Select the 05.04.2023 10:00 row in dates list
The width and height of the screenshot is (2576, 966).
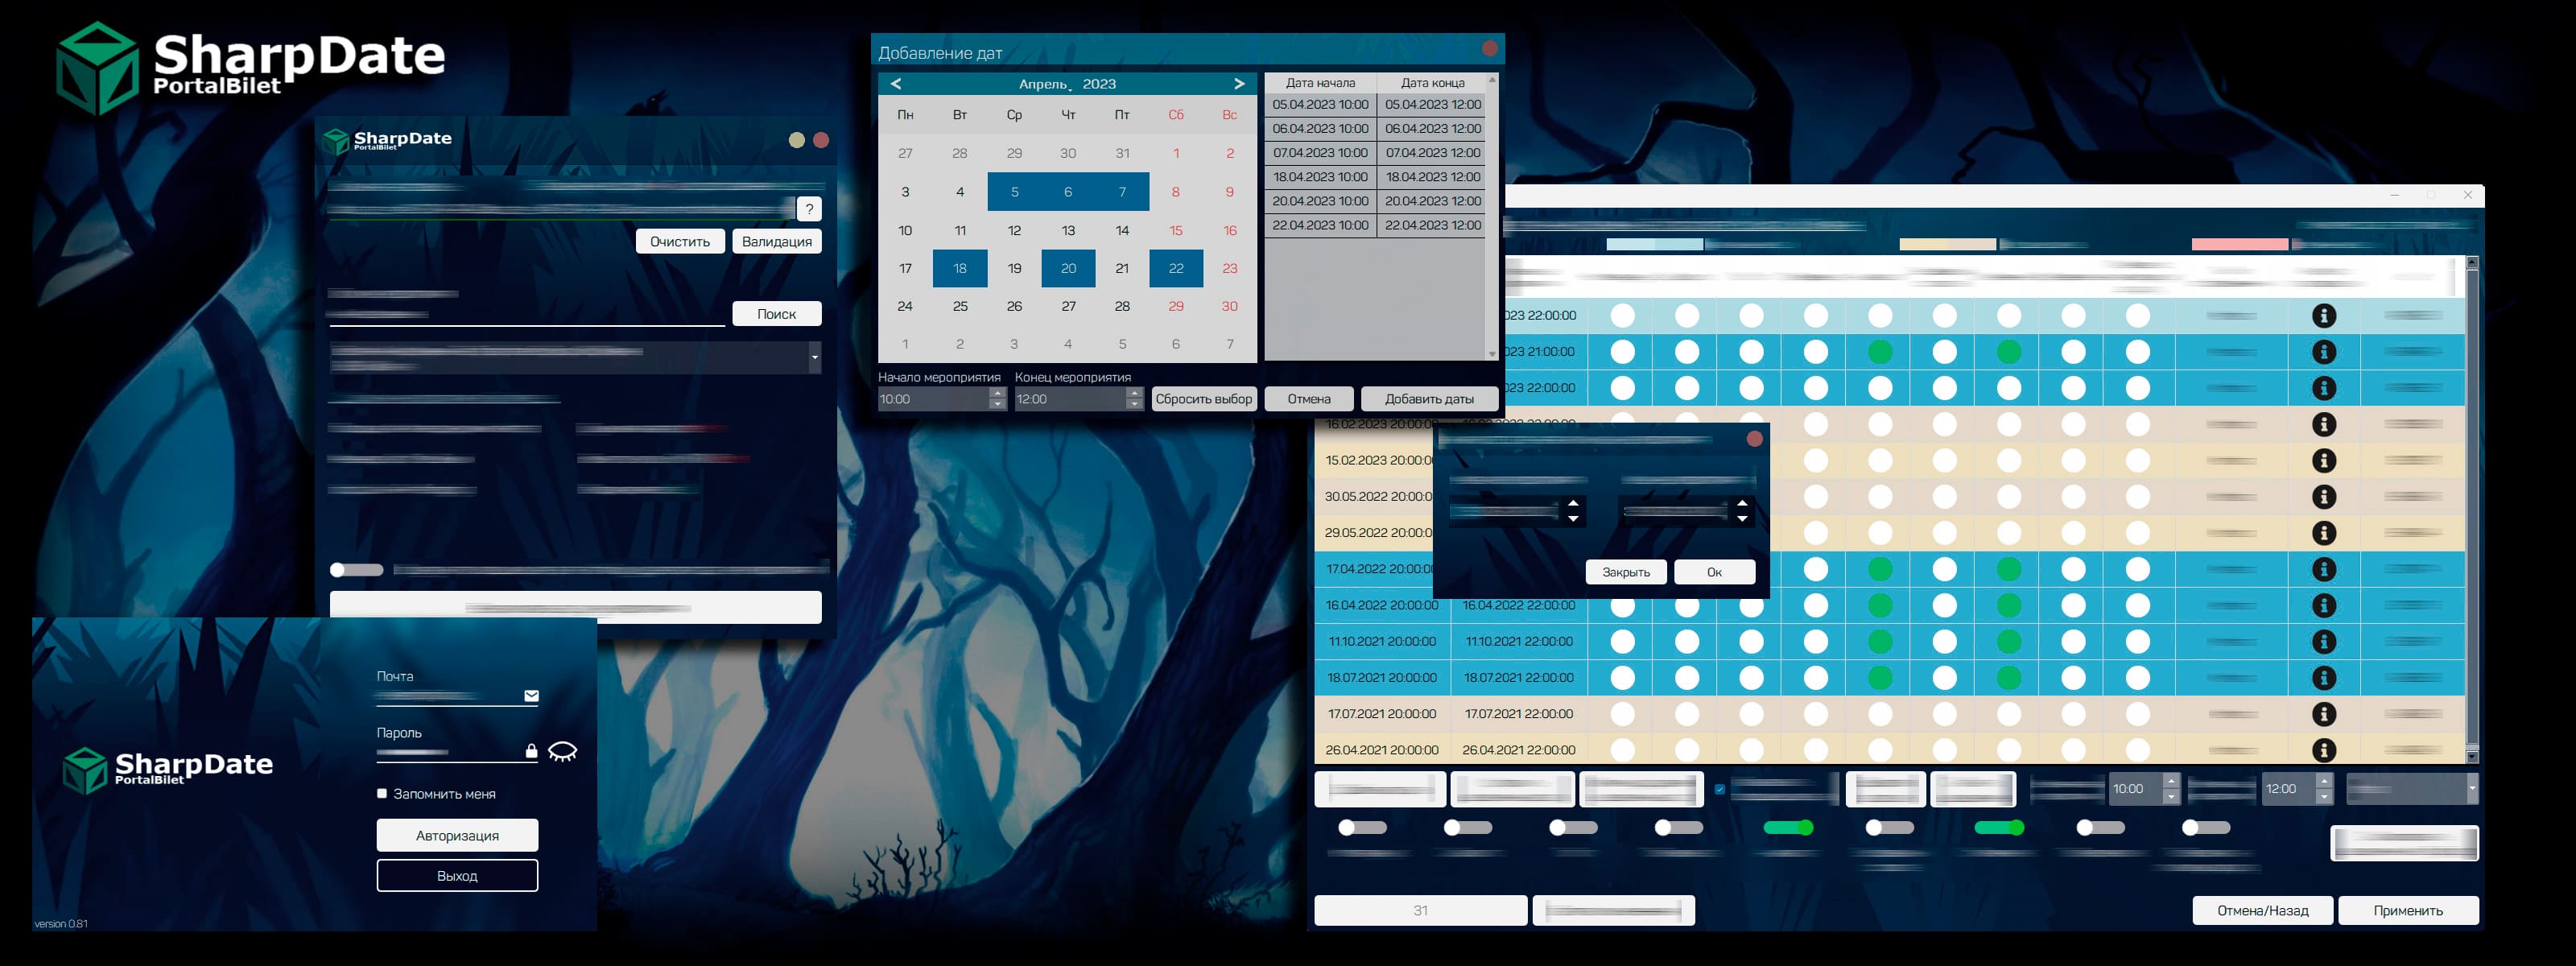coord(1375,105)
